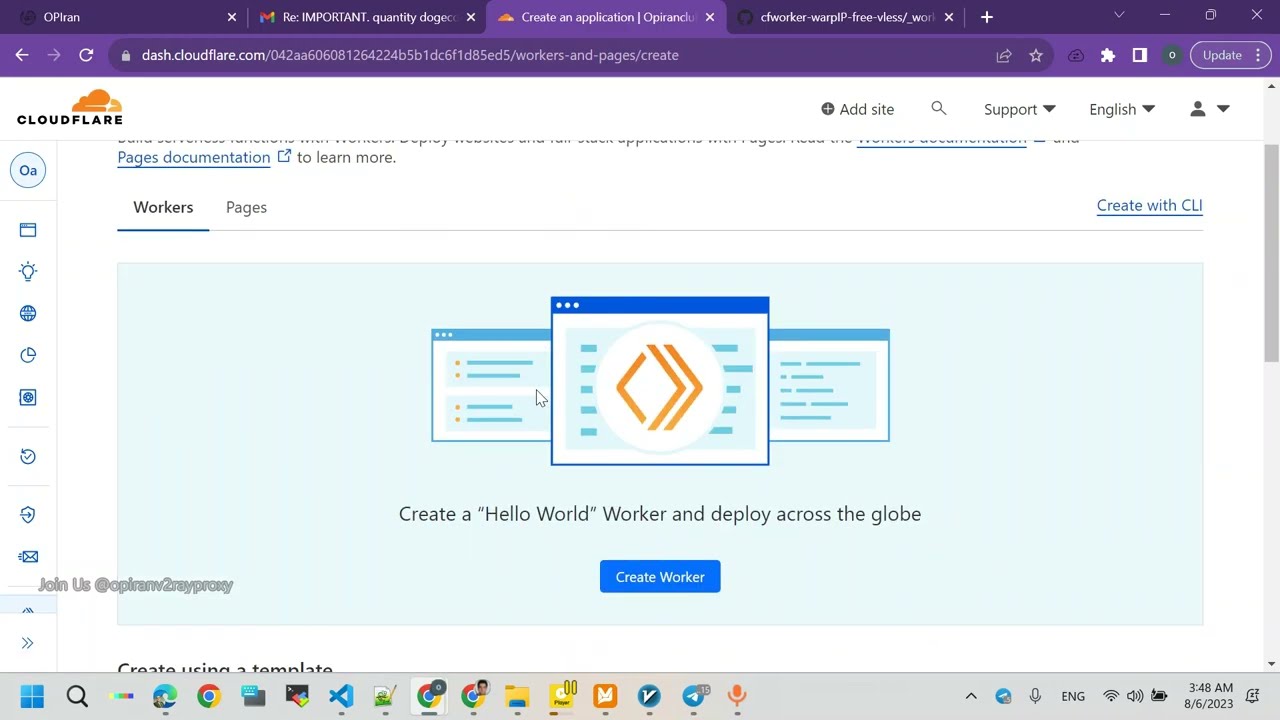Open the lightbulb Discover icon in sidebar
1280x720 pixels.
tap(28, 272)
